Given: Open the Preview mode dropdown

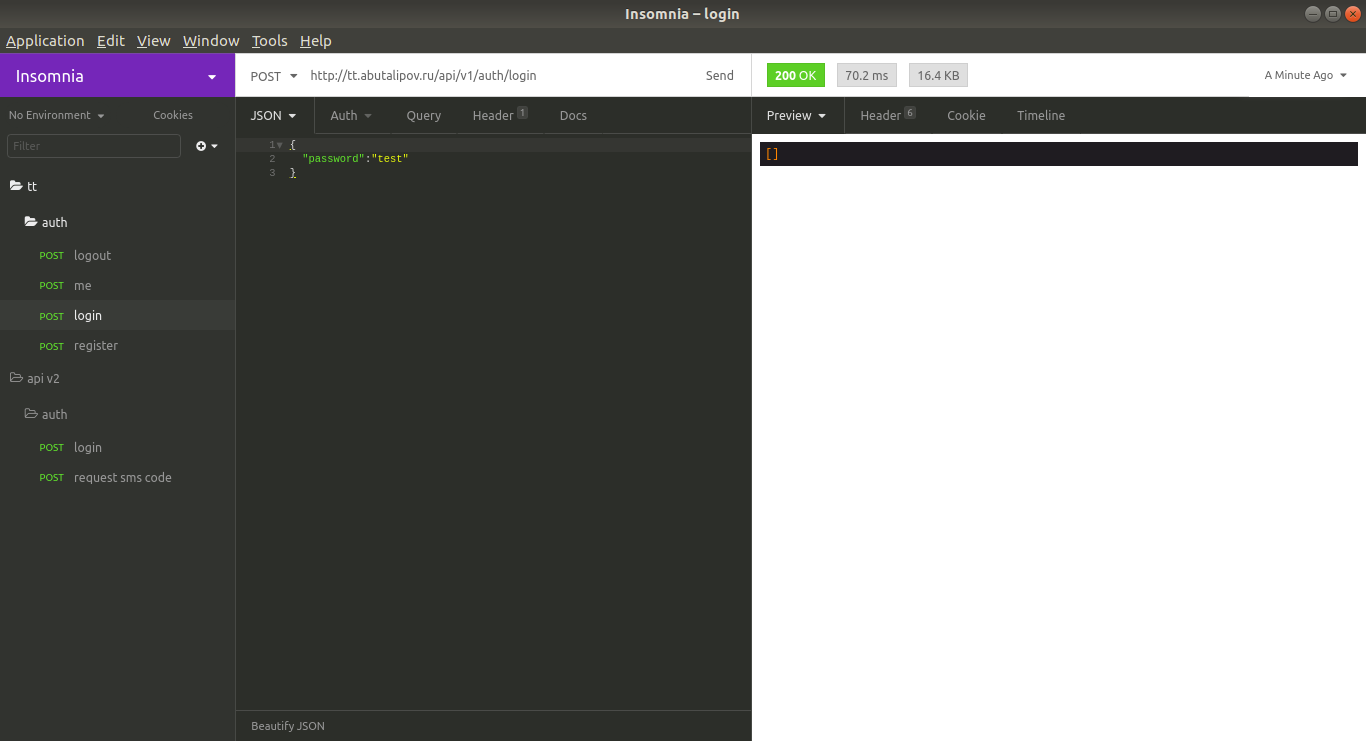Looking at the screenshot, I should (x=797, y=116).
